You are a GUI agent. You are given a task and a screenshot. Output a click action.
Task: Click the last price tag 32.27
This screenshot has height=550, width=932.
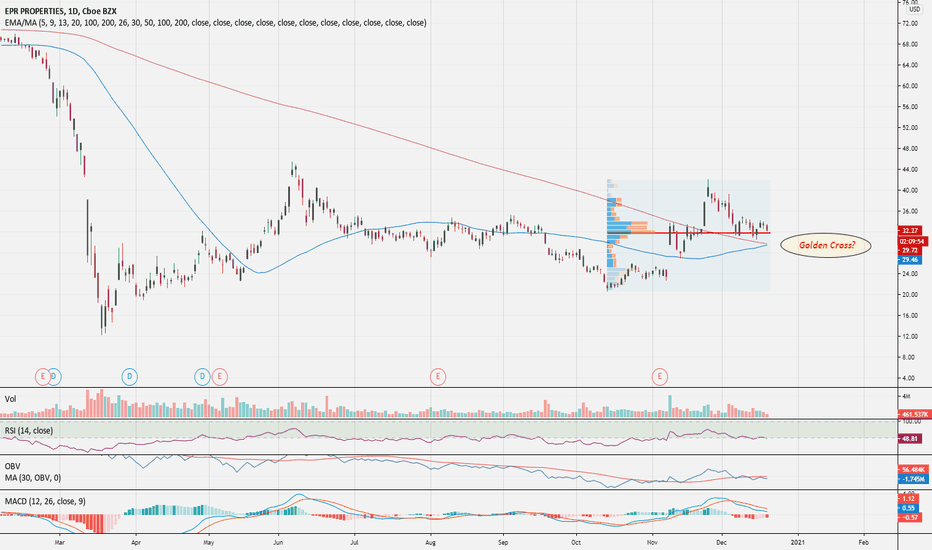(910, 231)
